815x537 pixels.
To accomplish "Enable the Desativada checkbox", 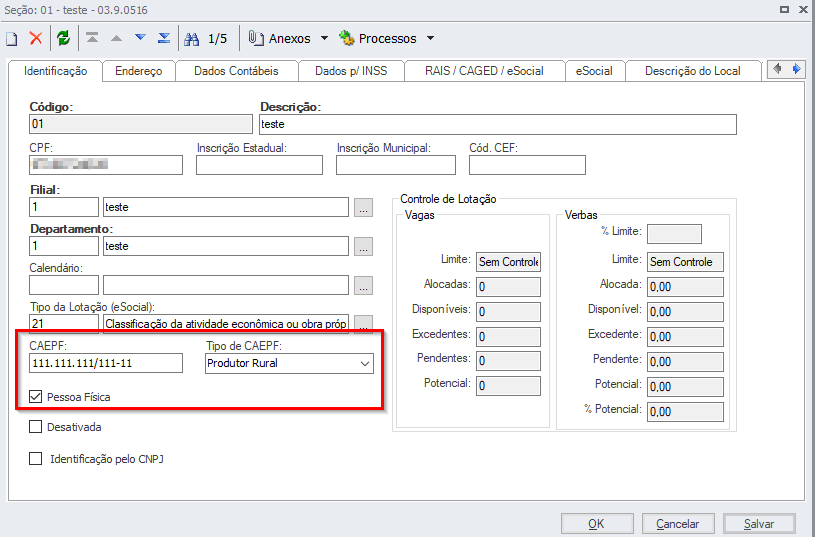I will (x=35, y=427).
